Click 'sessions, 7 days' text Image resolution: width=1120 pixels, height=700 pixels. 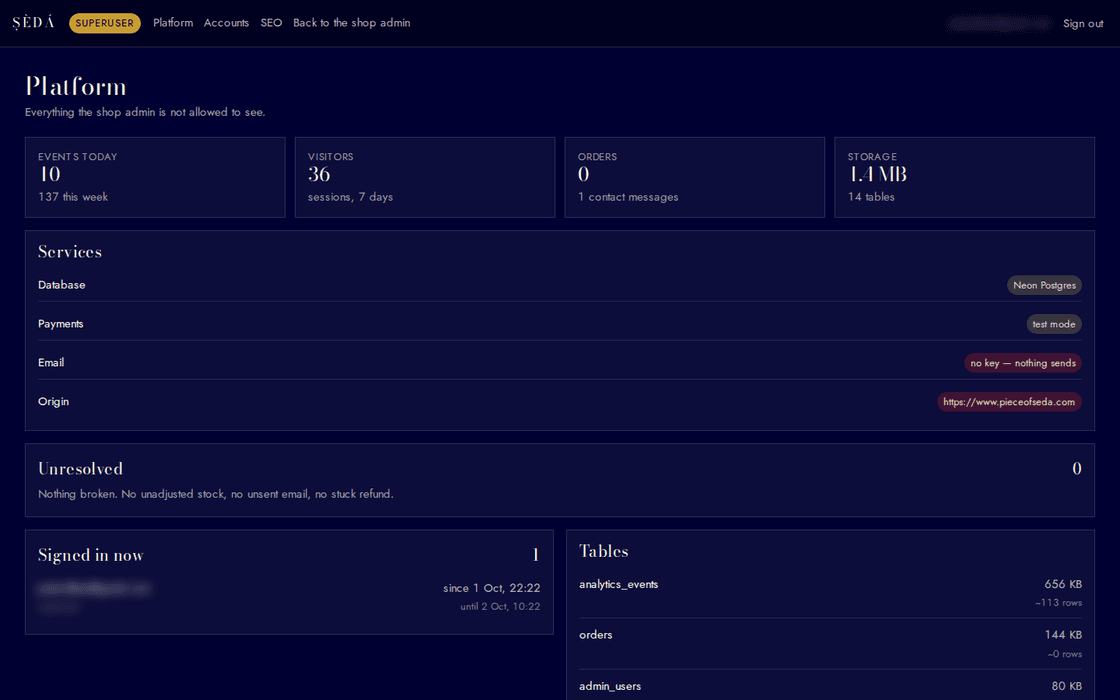[x=351, y=196]
